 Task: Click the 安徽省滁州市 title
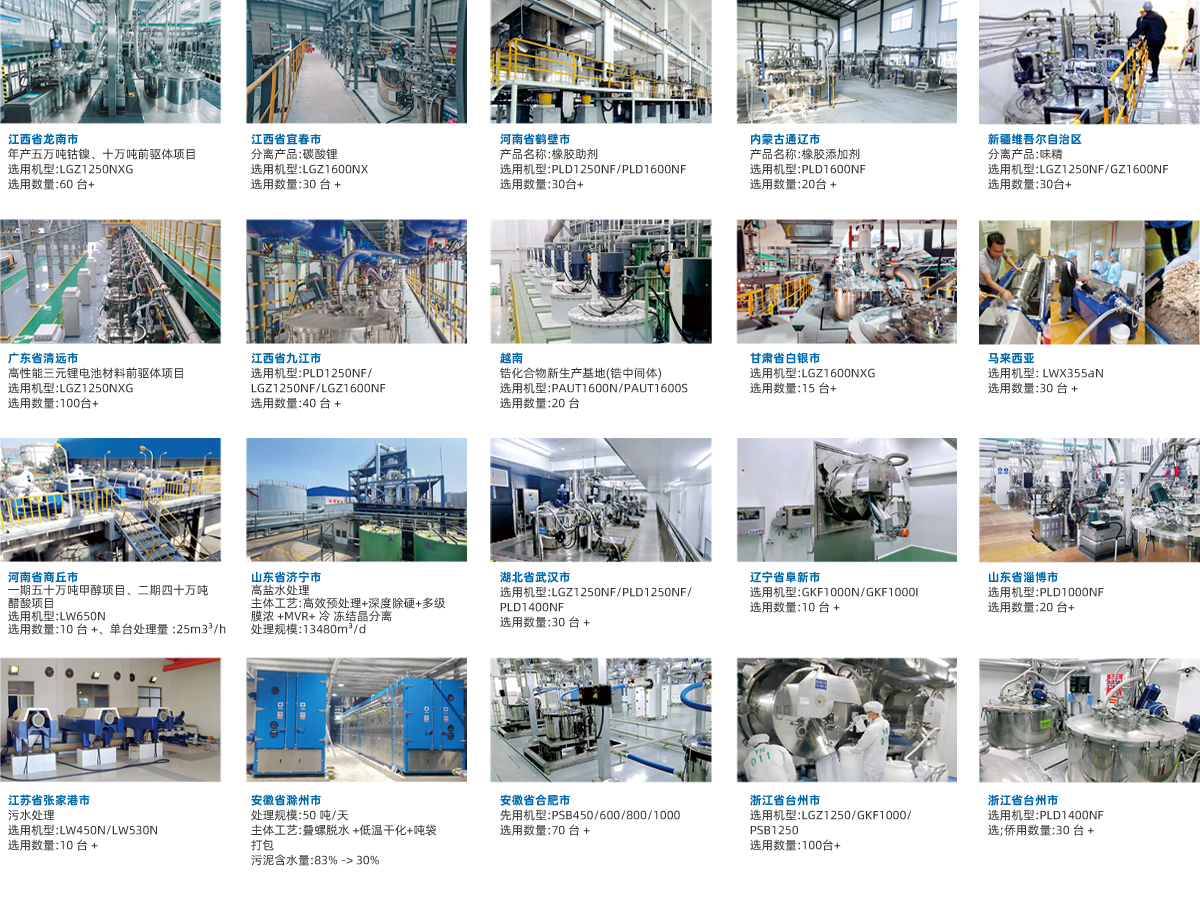pyautogui.click(x=286, y=800)
